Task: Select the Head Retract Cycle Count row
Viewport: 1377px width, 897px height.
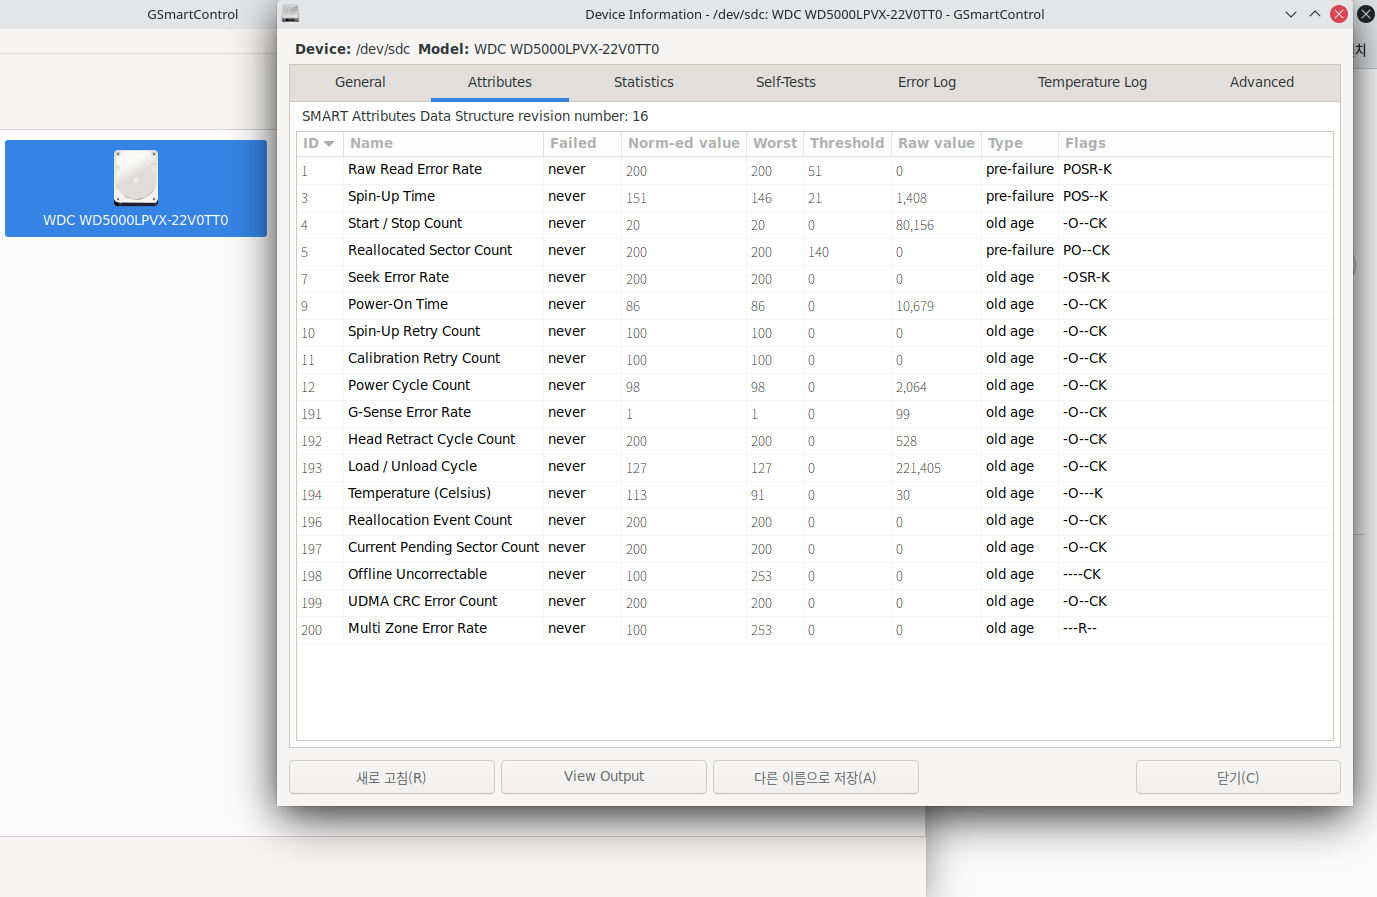Action: click(815, 440)
